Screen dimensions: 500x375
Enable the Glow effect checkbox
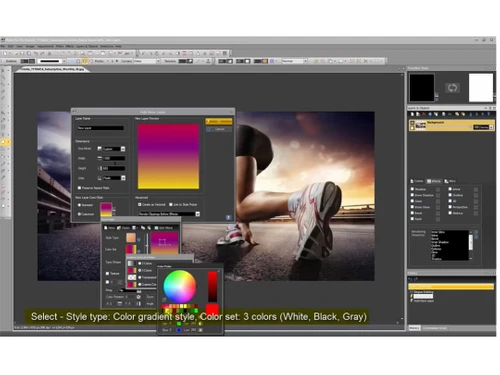[x=412, y=201]
